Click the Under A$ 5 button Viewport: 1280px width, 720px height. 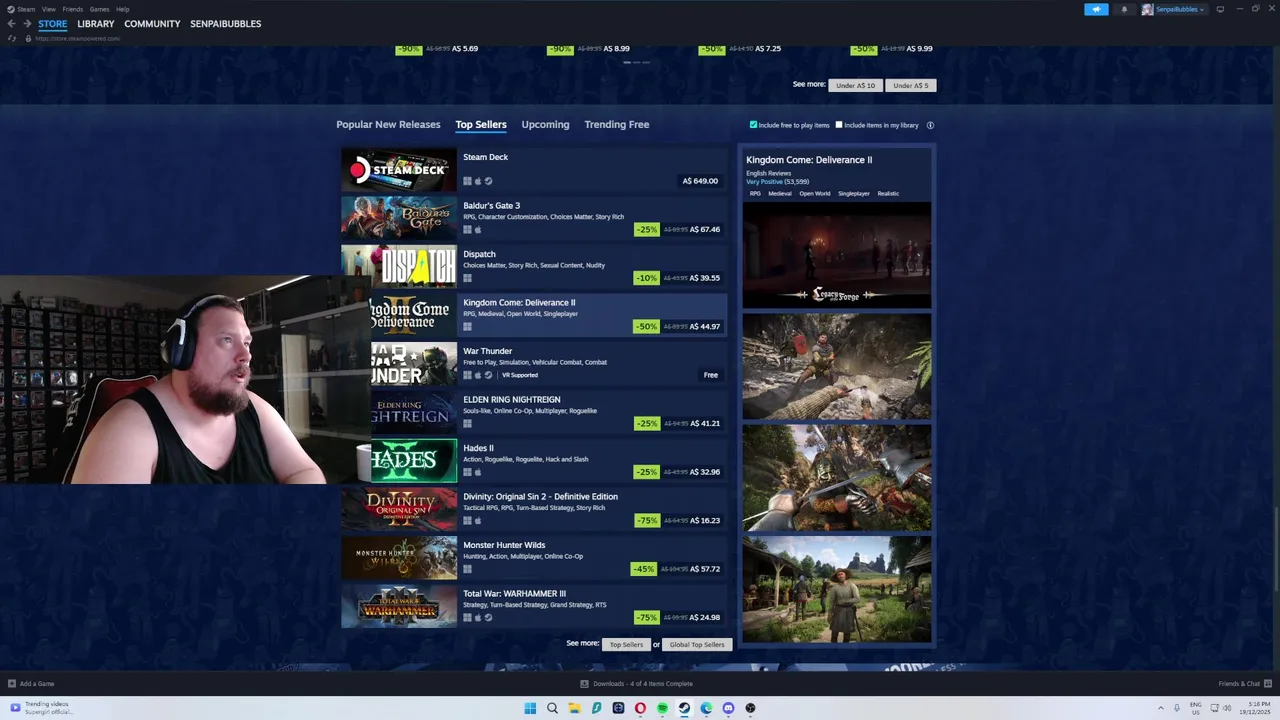click(910, 85)
